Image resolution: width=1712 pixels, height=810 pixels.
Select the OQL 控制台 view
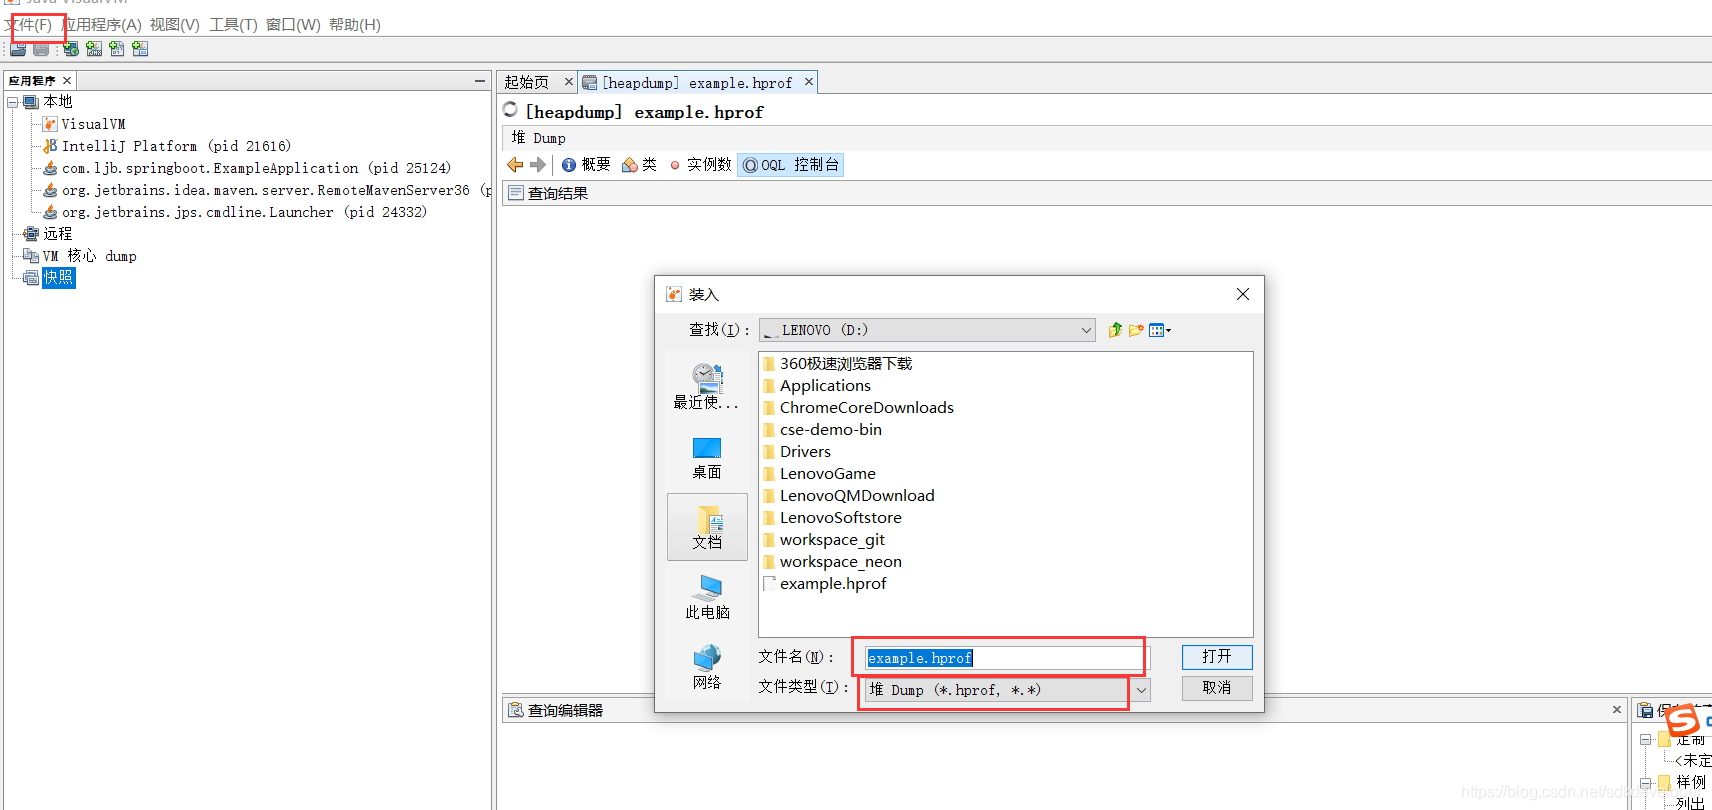[x=790, y=165]
